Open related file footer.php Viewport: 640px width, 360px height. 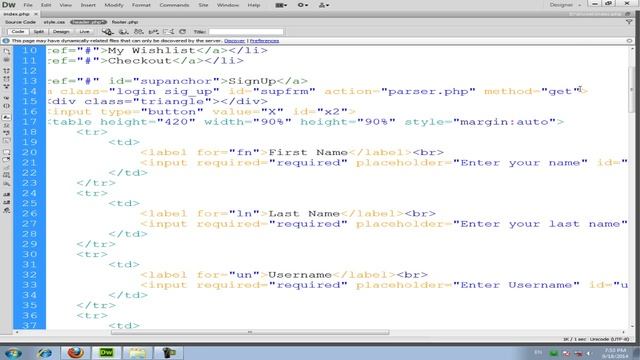coord(125,22)
